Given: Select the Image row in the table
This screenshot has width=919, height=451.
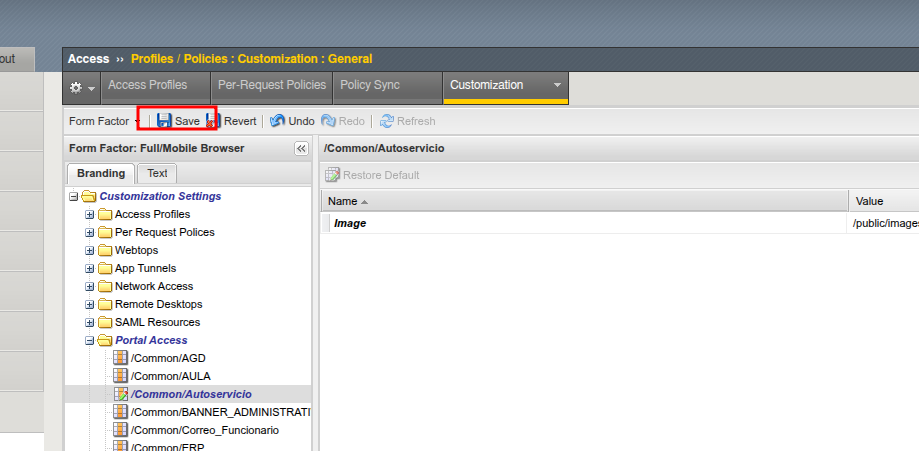Looking at the screenshot, I should pos(350,223).
